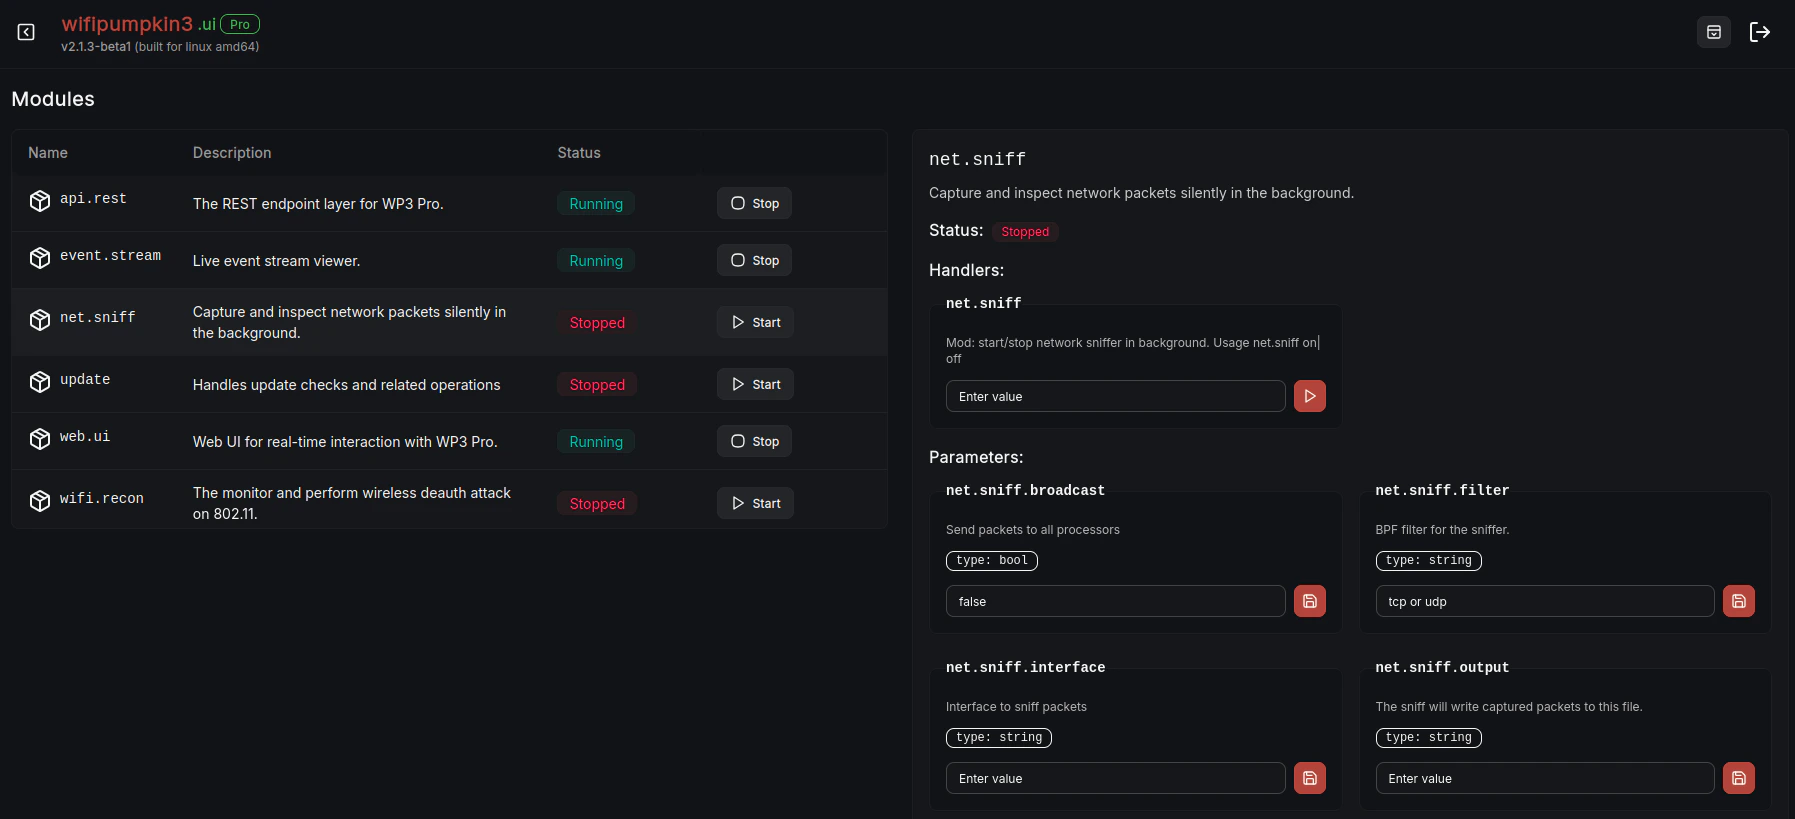Click the net.sniff.interface value input
The image size is (1795, 819).
(x=1116, y=778)
